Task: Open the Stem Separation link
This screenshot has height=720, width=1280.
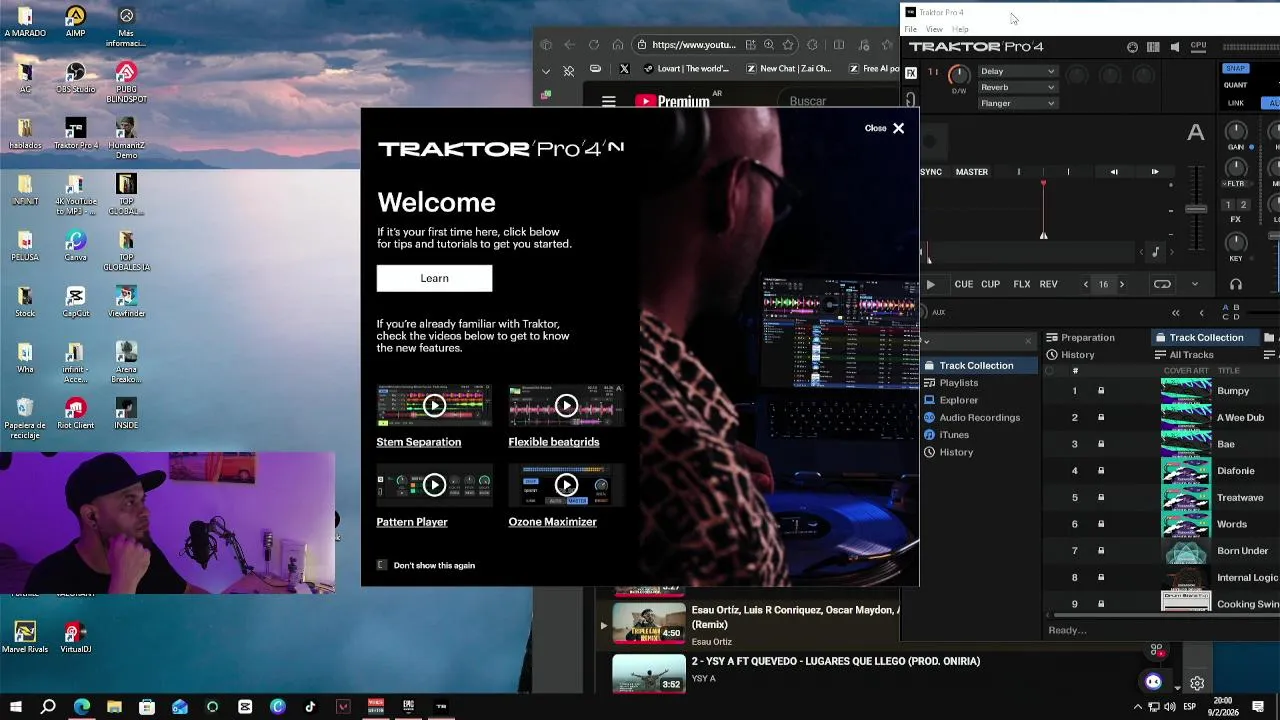Action: click(419, 442)
